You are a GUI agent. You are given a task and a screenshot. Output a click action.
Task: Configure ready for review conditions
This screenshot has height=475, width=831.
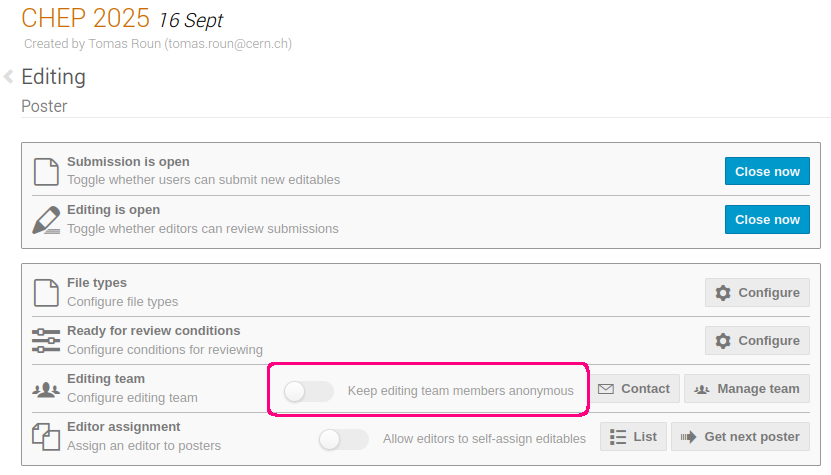pyautogui.click(x=757, y=340)
